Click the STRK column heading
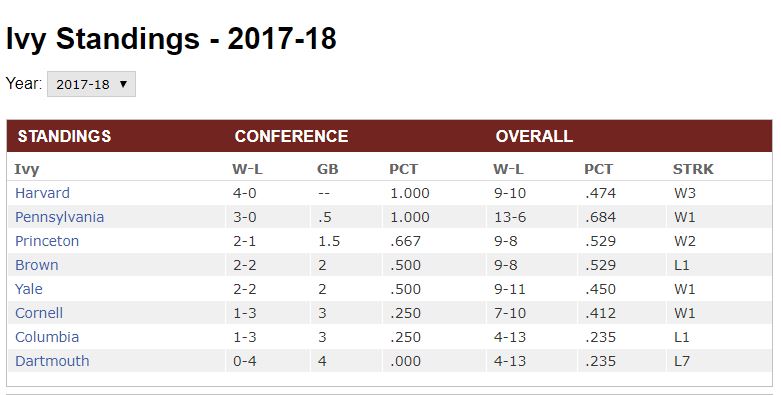This screenshot has width=781, height=395. (x=693, y=169)
